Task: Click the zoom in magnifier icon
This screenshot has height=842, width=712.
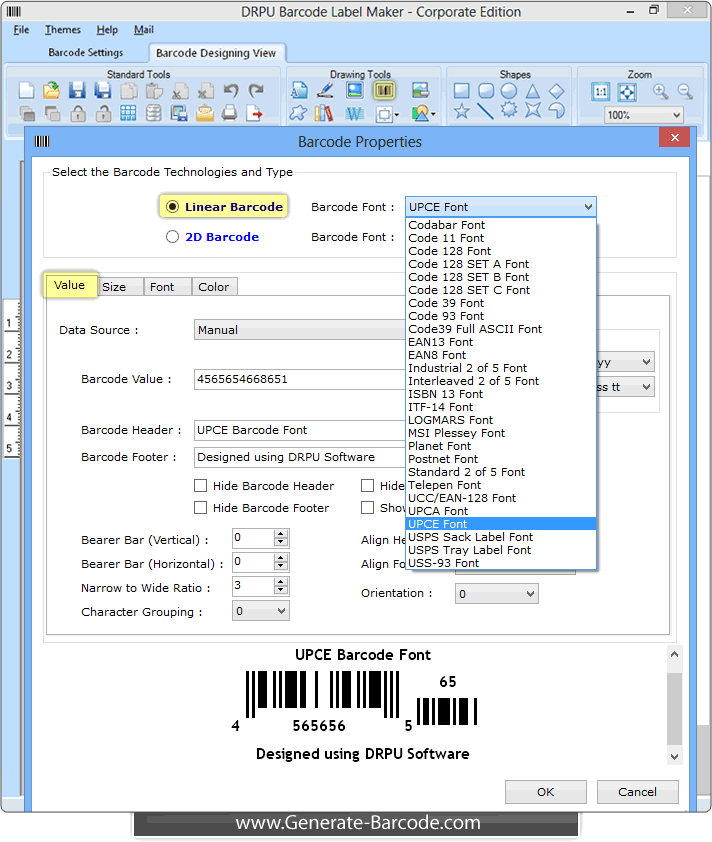Action: click(660, 91)
